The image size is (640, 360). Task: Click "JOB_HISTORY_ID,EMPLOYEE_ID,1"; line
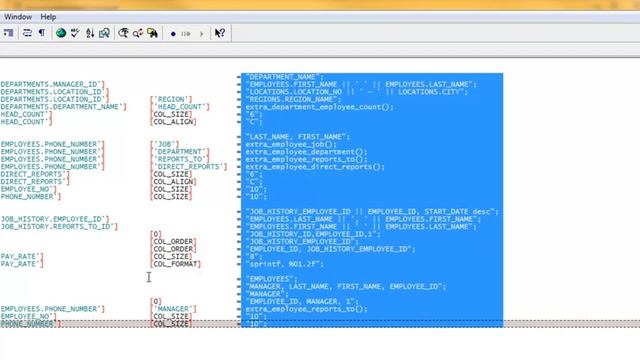click(313, 234)
